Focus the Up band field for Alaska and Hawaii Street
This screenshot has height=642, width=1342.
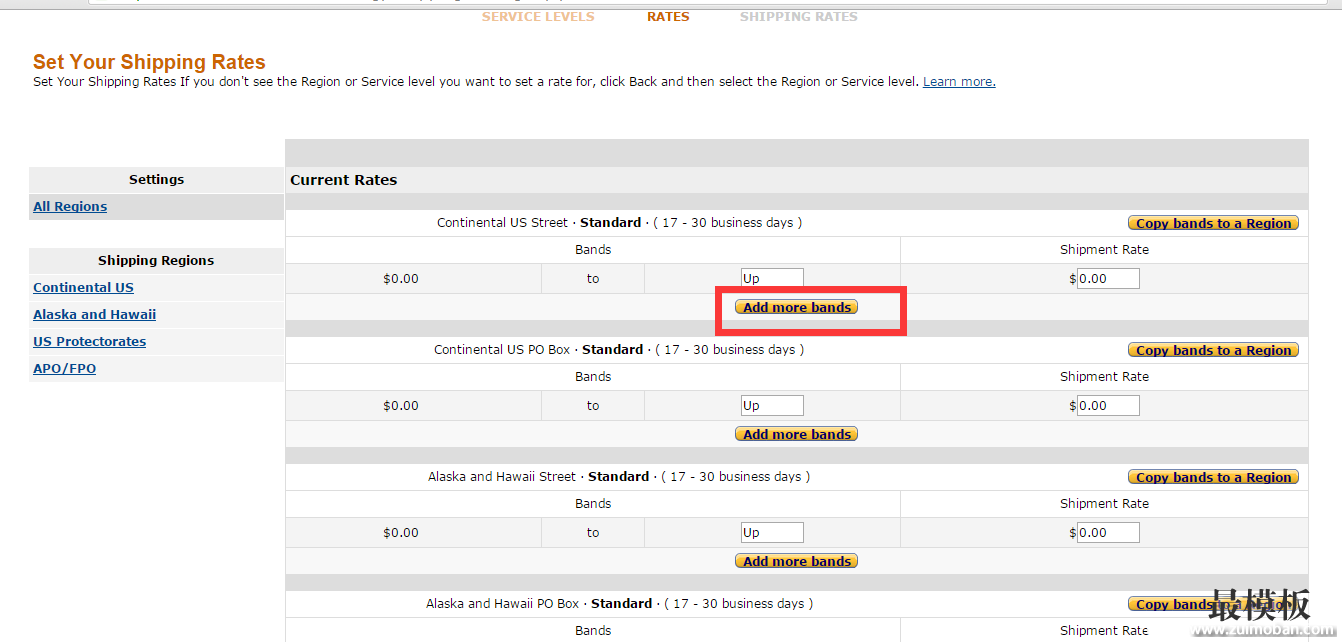[x=772, y=532]
